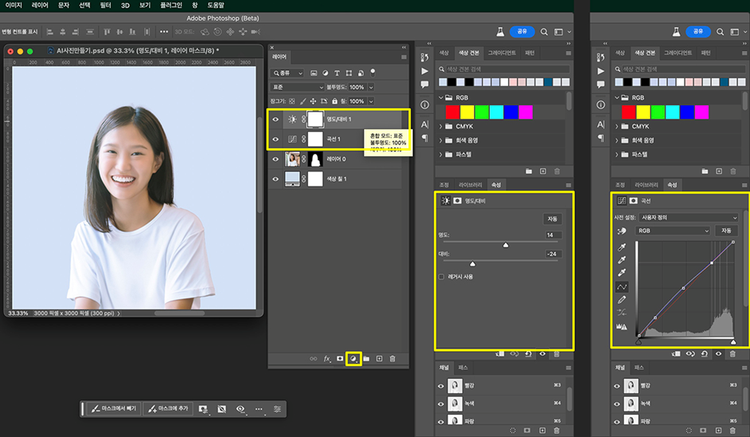Image resolution: width=750 pixels, height=437 pixels.
Task: Open the fx layer style icon
Action: (327, 358)
